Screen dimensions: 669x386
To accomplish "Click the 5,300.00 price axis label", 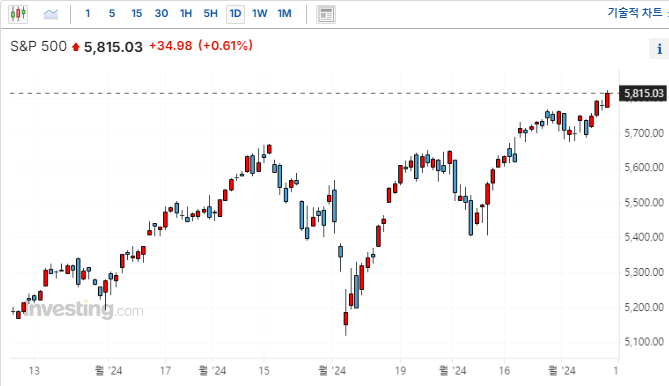I will [x=644, y=272].
